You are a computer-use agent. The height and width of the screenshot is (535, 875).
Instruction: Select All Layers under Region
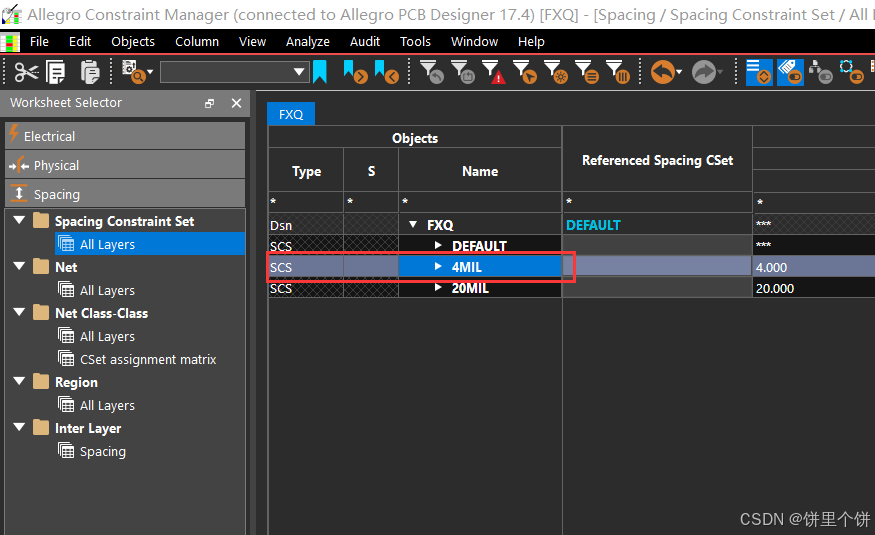107,406
